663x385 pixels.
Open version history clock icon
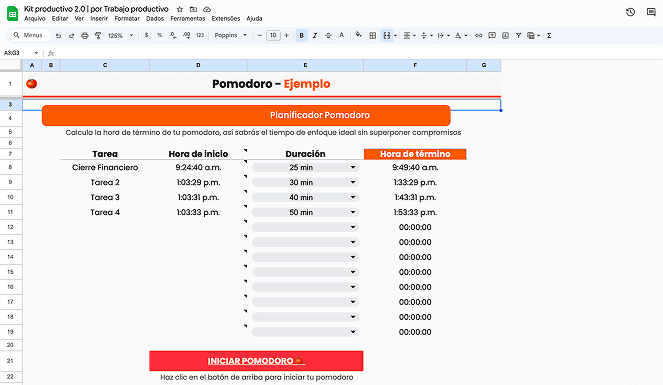point(630,12)
